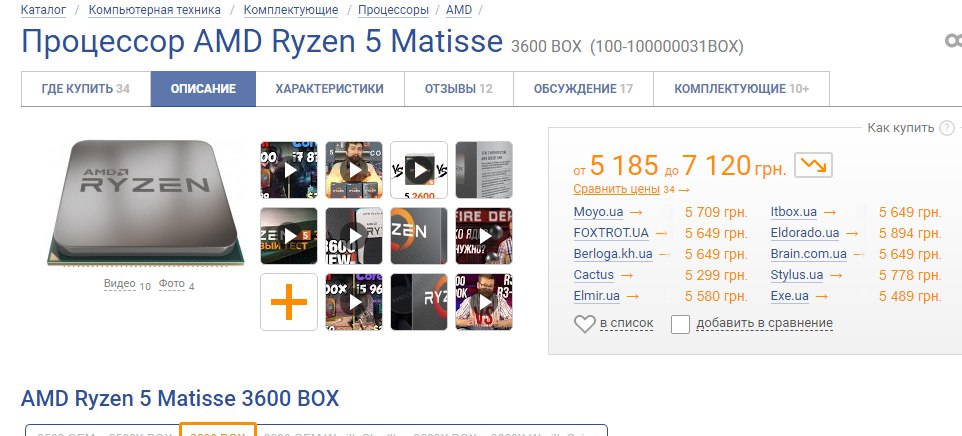
Task: Play the Core i5 96 video thumbnail
Action: 354,302
